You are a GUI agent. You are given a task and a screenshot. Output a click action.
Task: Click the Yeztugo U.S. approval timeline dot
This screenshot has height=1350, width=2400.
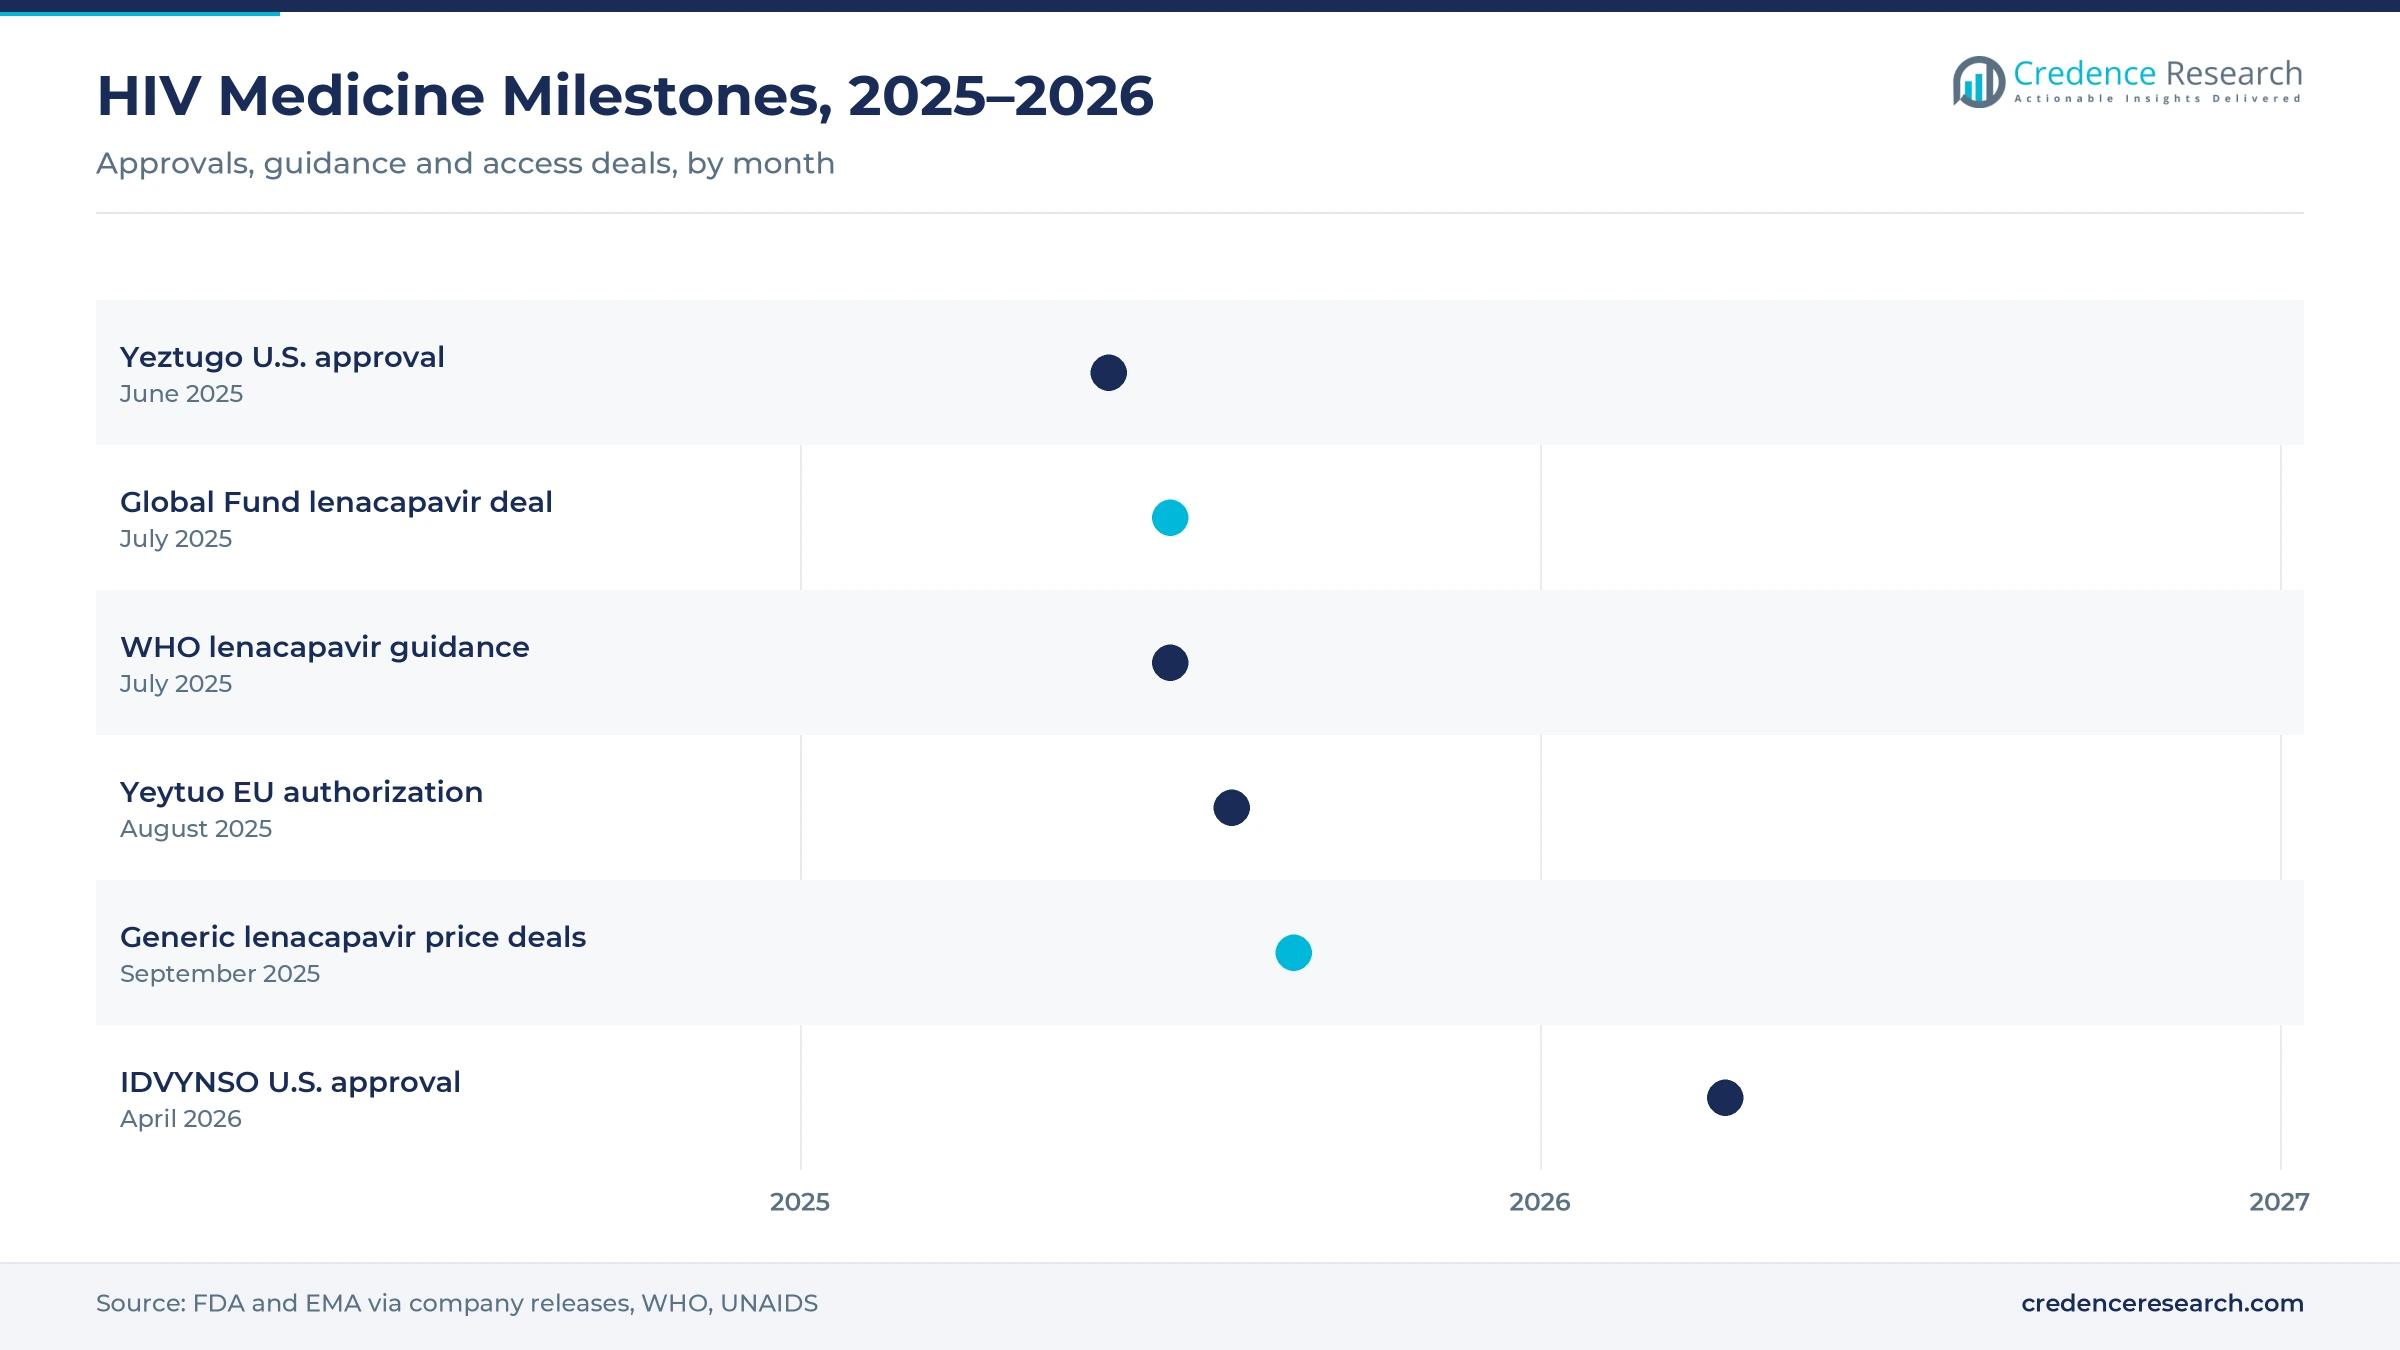click(1108, 373)
